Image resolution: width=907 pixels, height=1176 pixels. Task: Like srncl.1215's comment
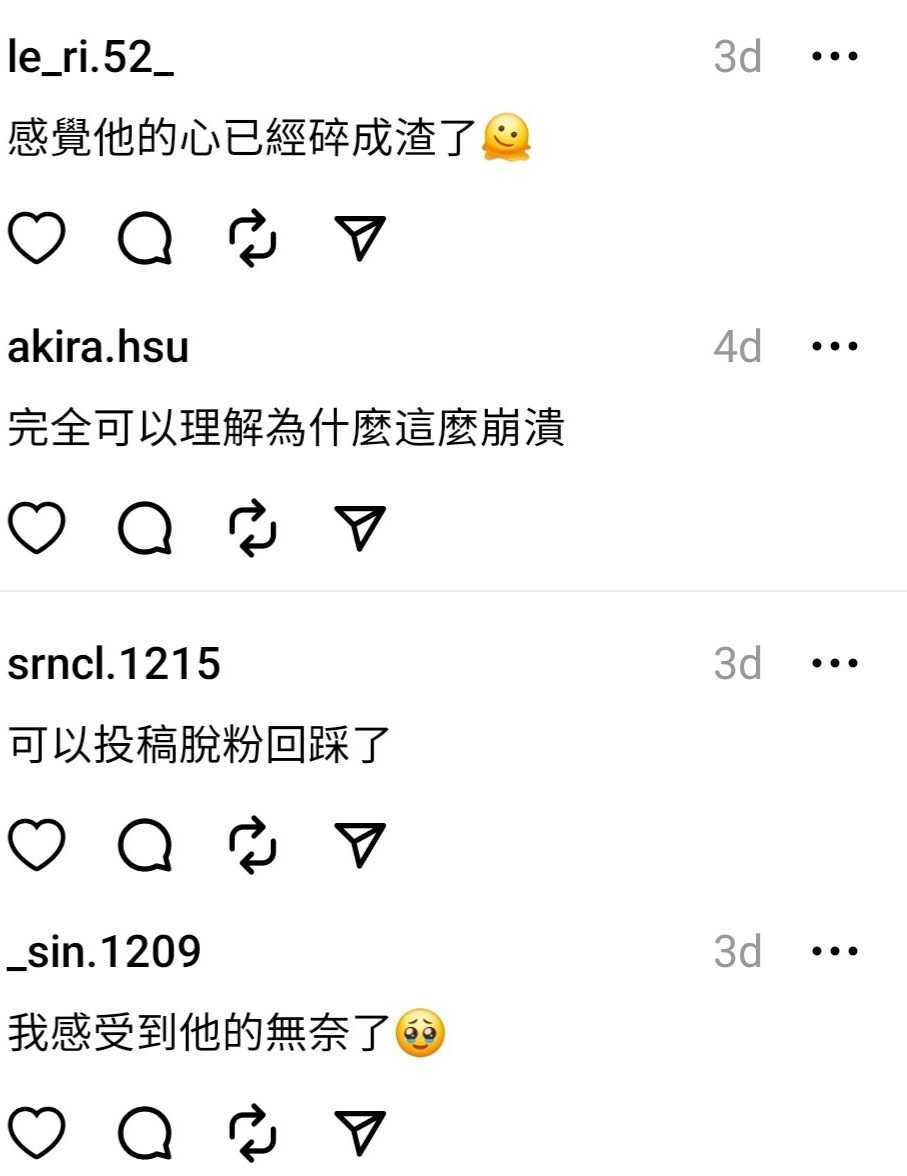pos(37,845)
